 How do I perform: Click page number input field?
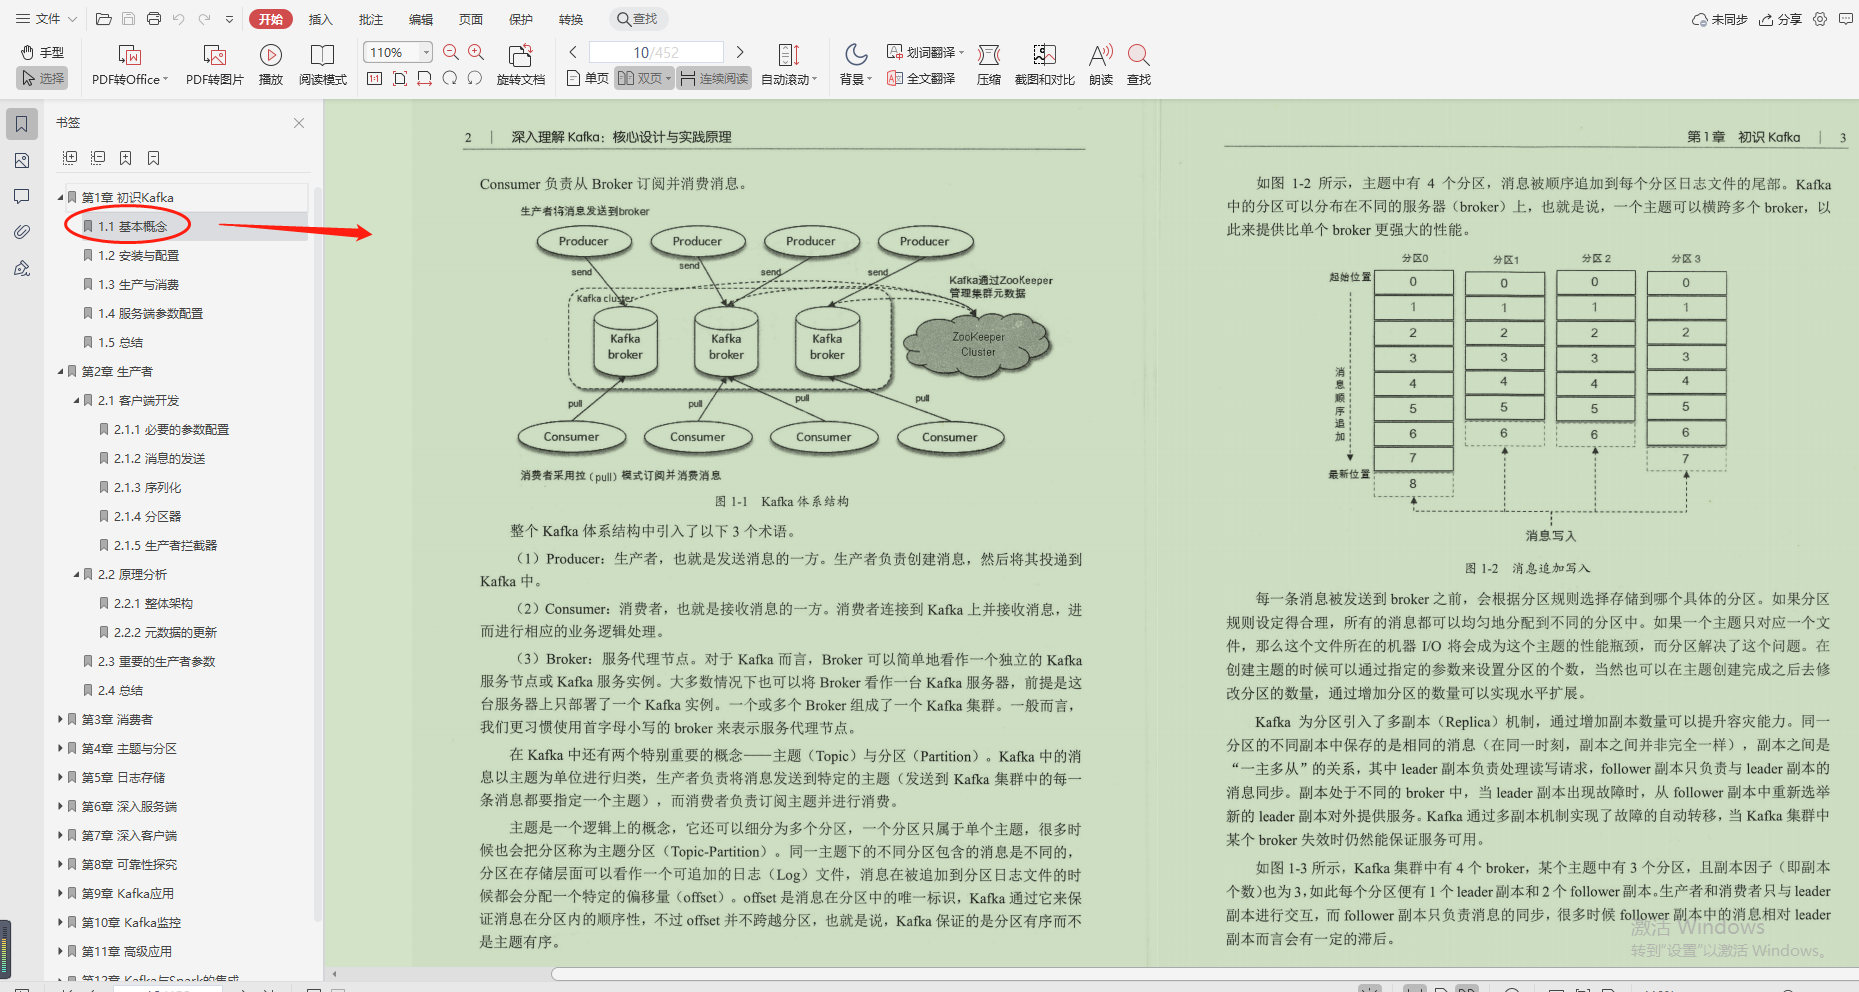(x=656, y=52)
